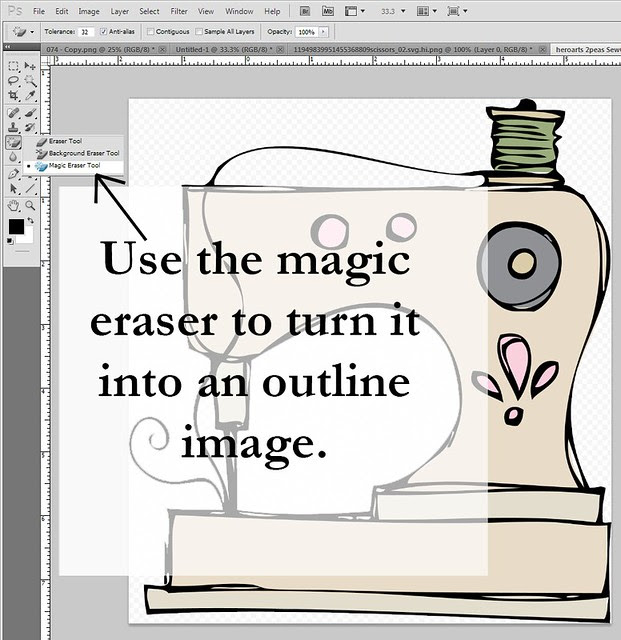Launch Adobe Bridge from the Br icon

[x=305, y=11]
